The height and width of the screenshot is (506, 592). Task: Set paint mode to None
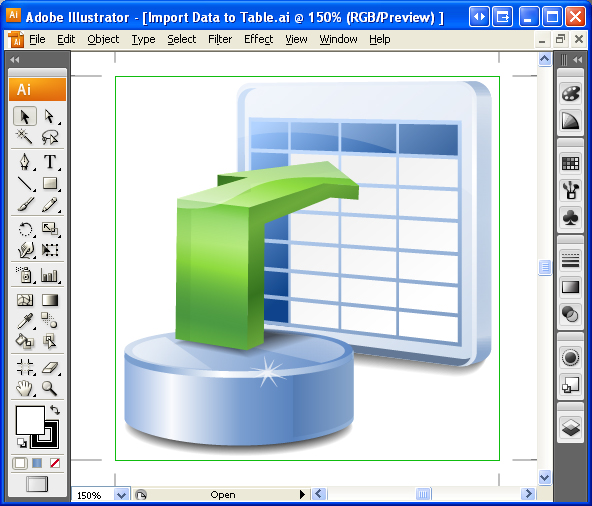point(55,463)
